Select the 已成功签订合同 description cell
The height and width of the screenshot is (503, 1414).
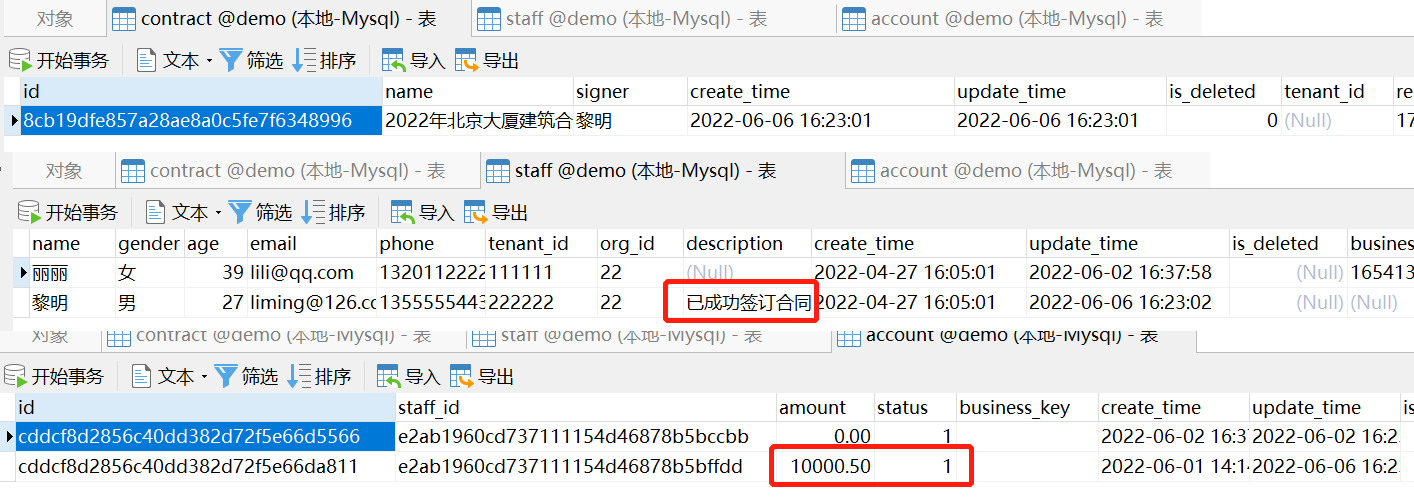[x=747, y=302]
